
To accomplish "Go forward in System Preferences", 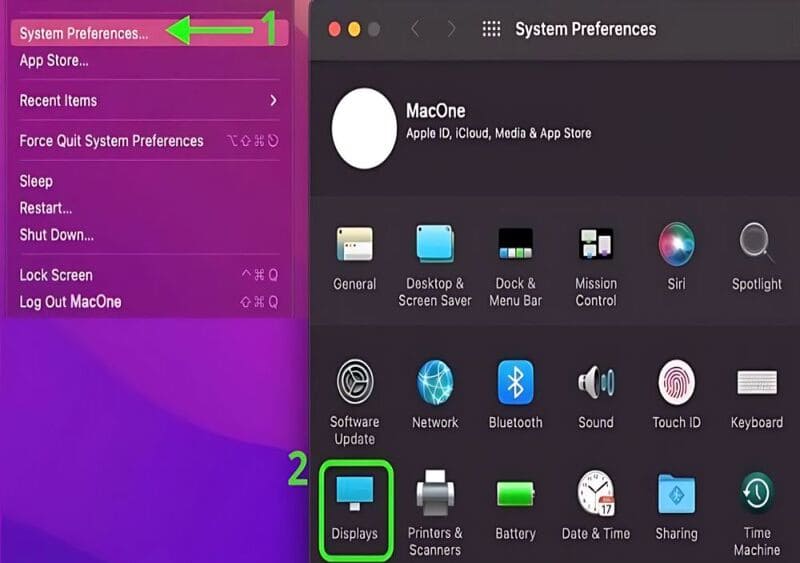I will (x=451, y=29).
